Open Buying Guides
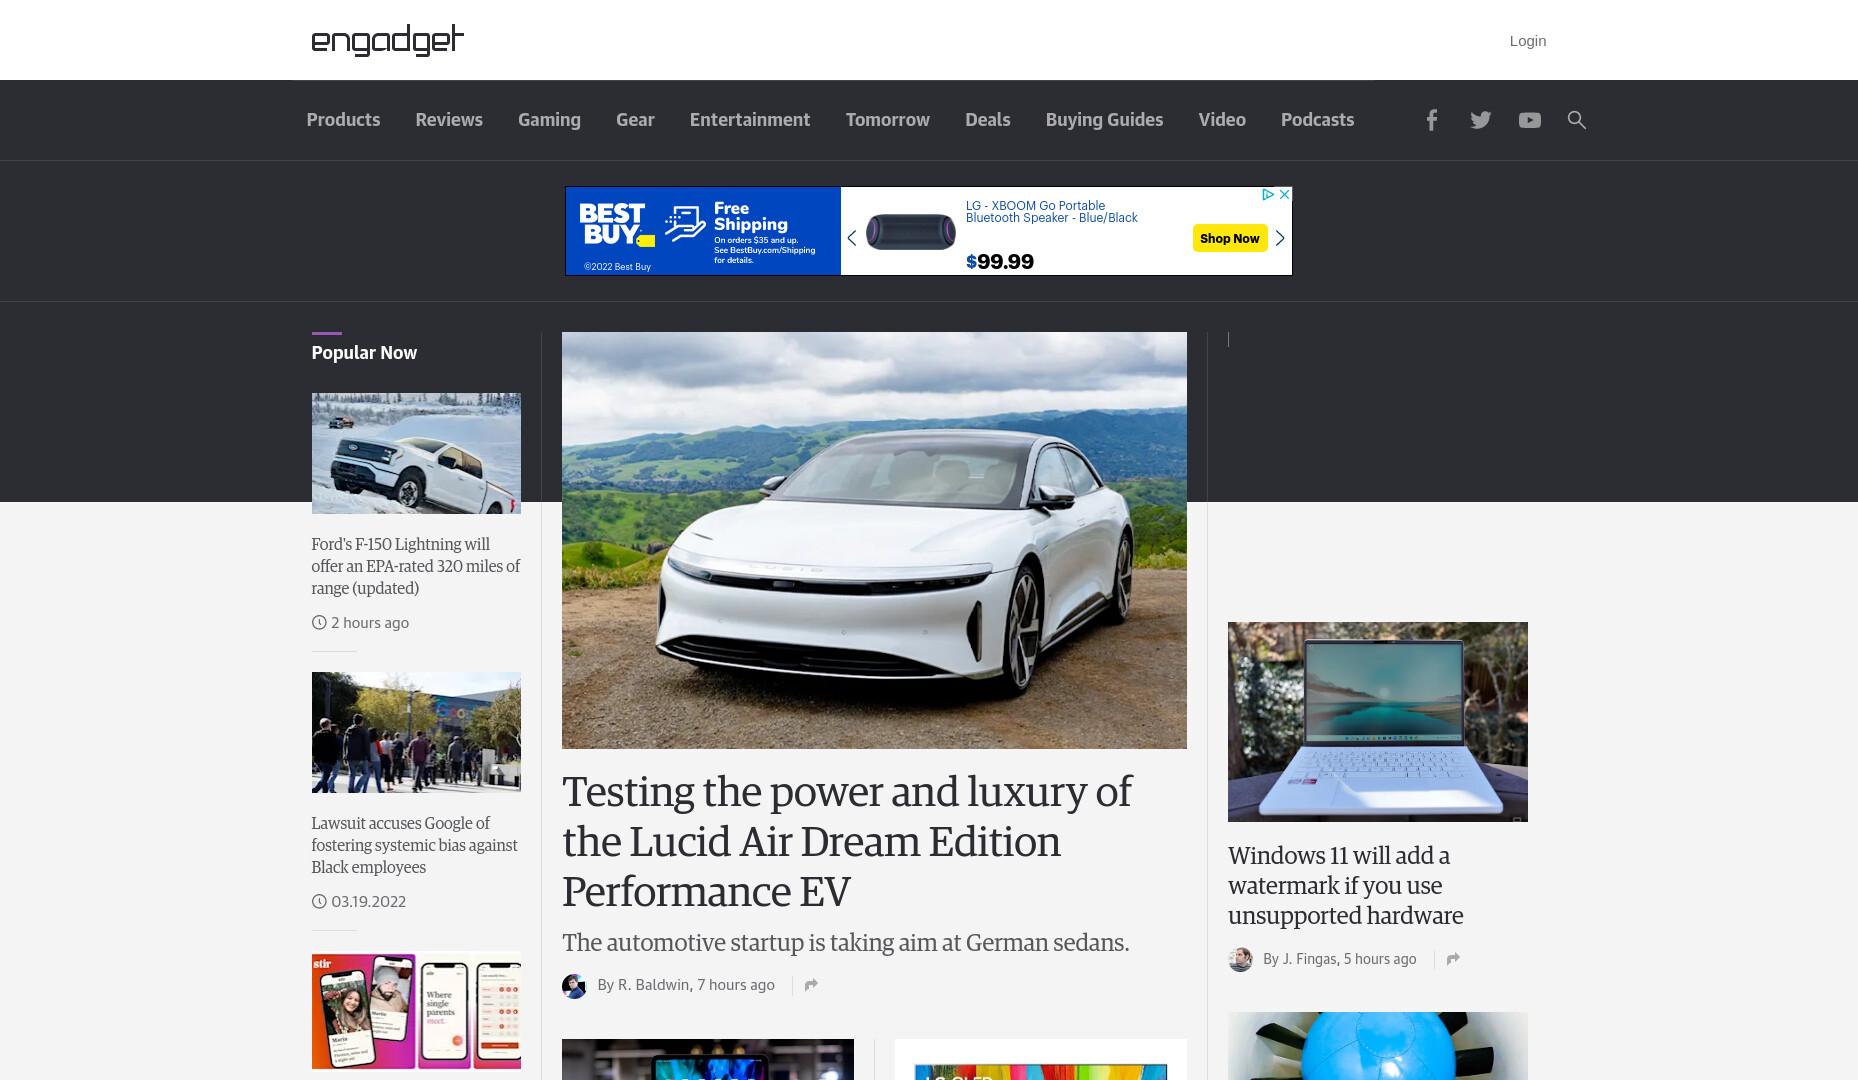The width and height of the screenshot is (1858, 1080). (1104, 120)
